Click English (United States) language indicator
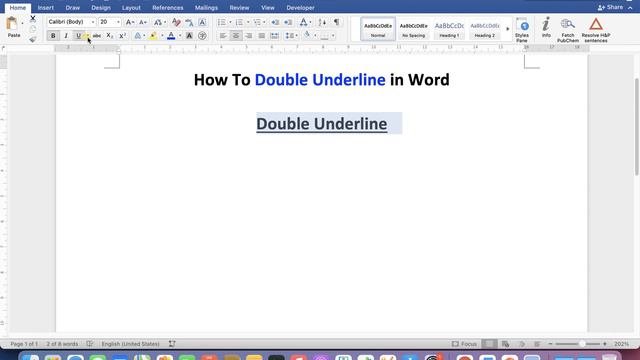Viewport: 640px width, 360px height. (x=131, y=344)
